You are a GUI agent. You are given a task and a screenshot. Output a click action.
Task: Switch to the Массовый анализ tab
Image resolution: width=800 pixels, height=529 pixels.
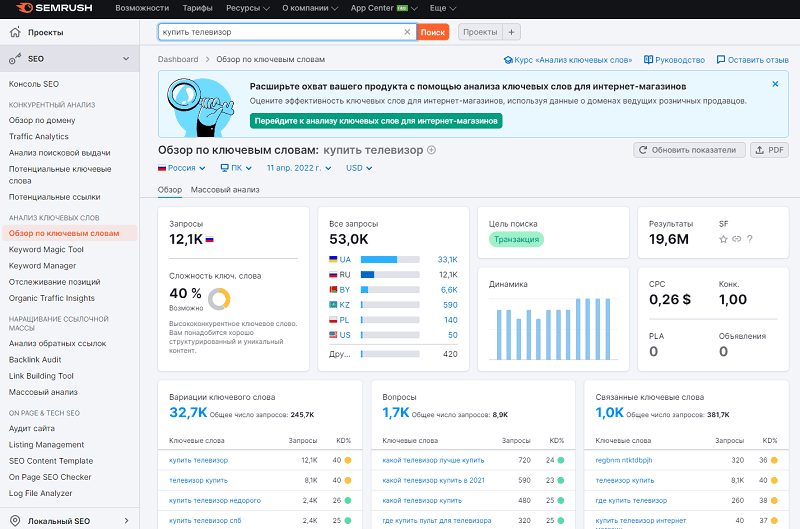225,189
